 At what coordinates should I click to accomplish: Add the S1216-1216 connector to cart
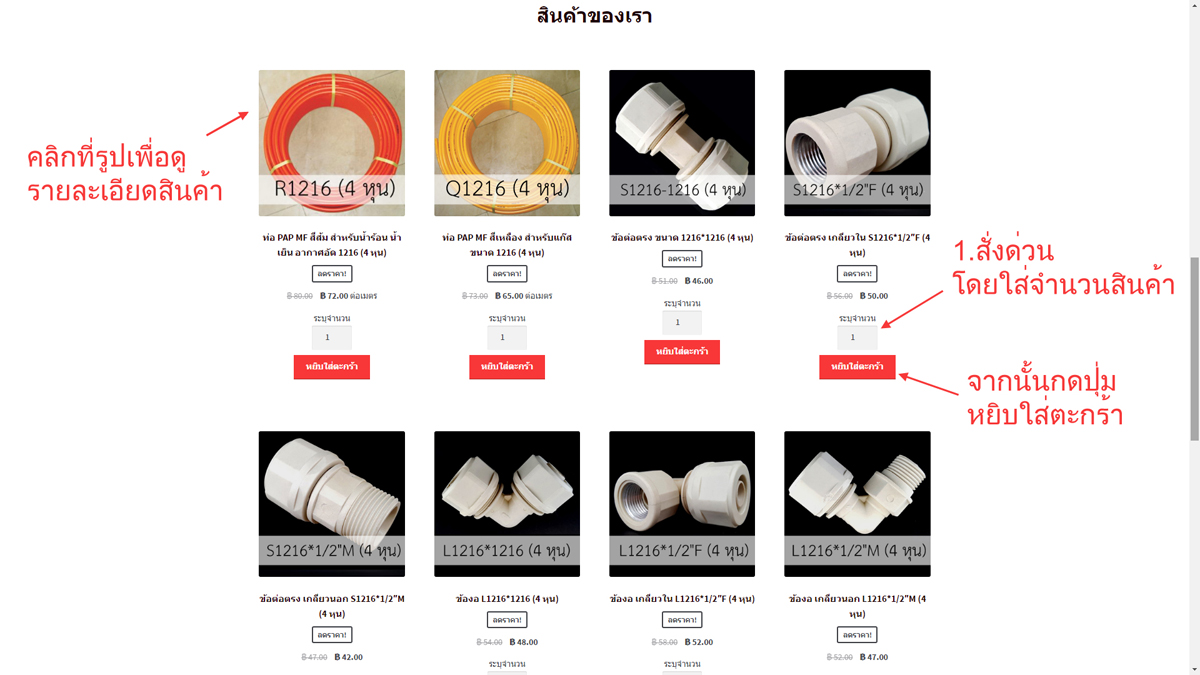point(682,352)
